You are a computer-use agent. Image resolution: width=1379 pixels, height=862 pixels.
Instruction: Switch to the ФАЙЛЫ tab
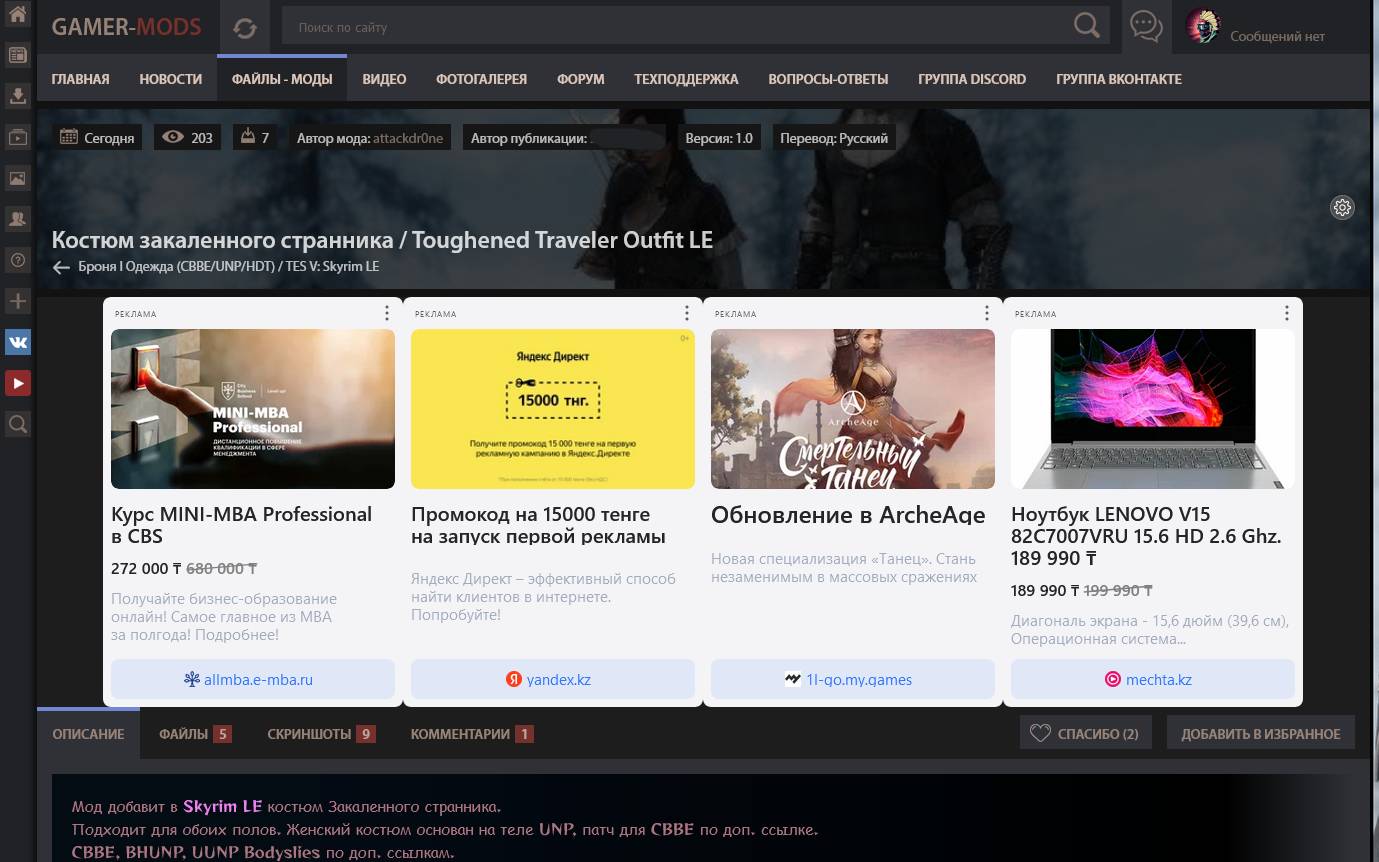[x=195, y=734]
